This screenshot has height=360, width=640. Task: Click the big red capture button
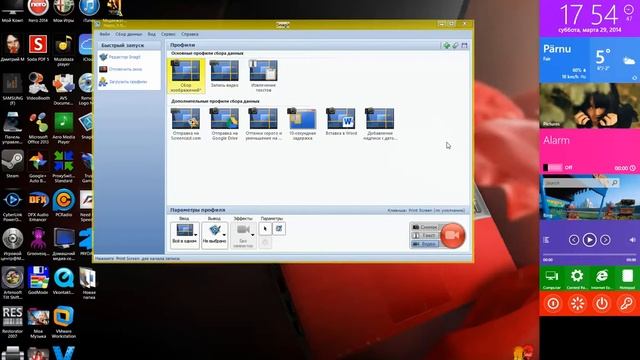(453, 236)
